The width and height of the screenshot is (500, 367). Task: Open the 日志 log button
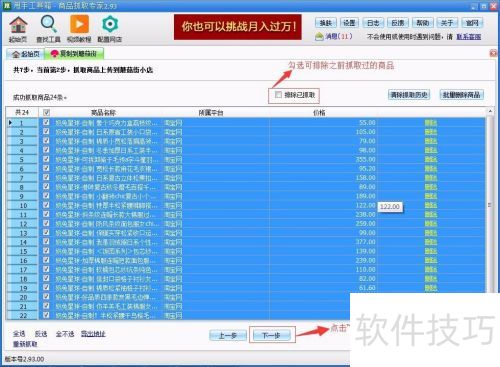coord(373,23)
